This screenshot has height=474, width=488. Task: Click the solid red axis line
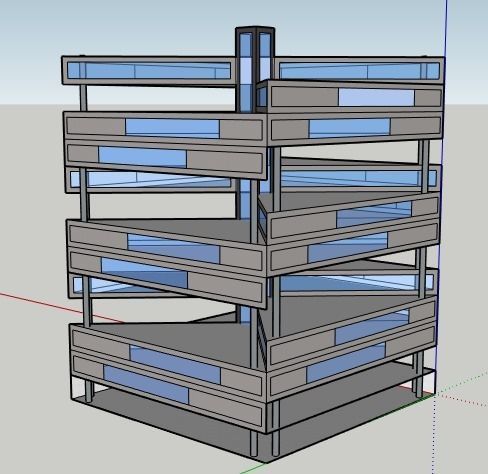pos(62,308)
